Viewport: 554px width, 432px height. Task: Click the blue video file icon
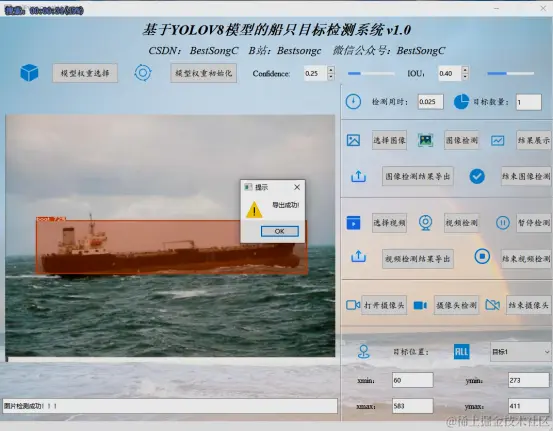(353, 223)
